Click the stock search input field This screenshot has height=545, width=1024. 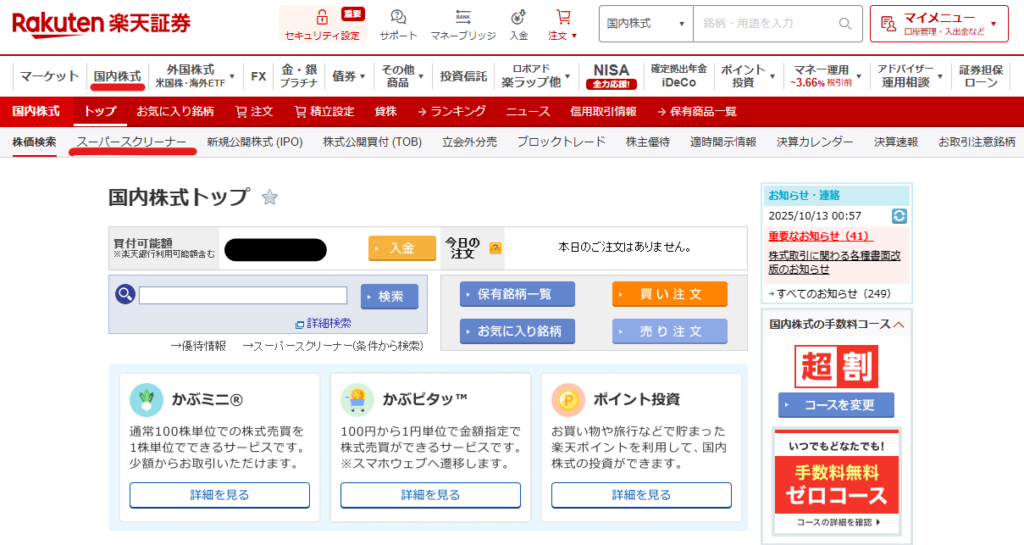click(243, 295)
